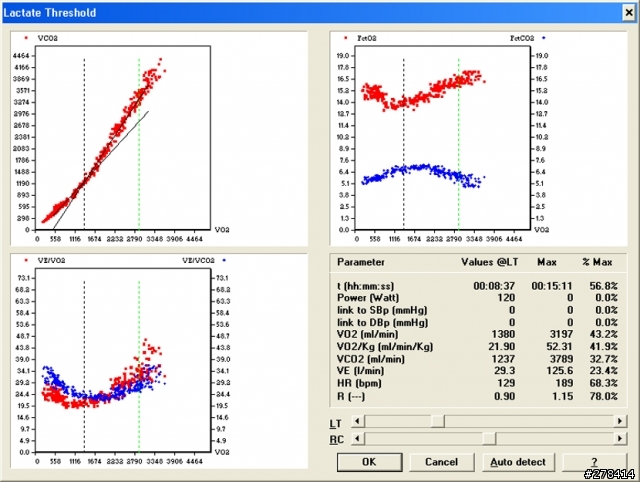
Task: Select the link to SBp (mmHg) row
Action: (478, 310)
